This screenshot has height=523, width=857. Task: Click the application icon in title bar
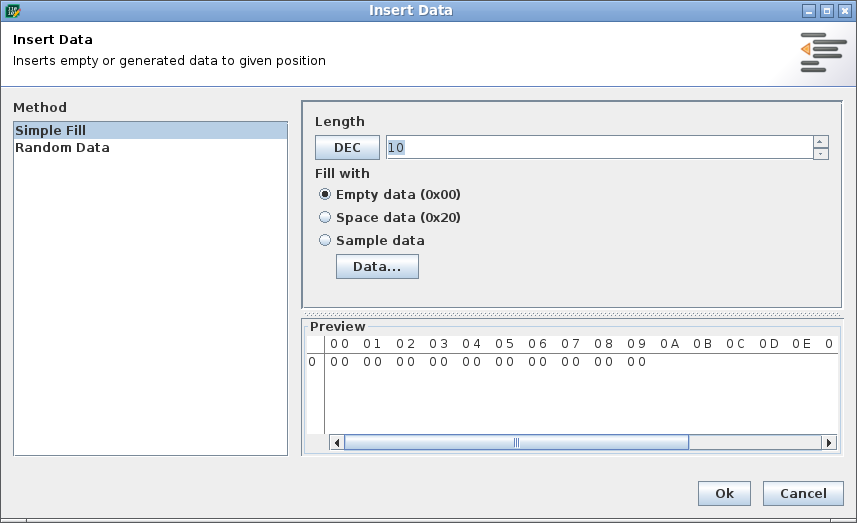(13, 10)
